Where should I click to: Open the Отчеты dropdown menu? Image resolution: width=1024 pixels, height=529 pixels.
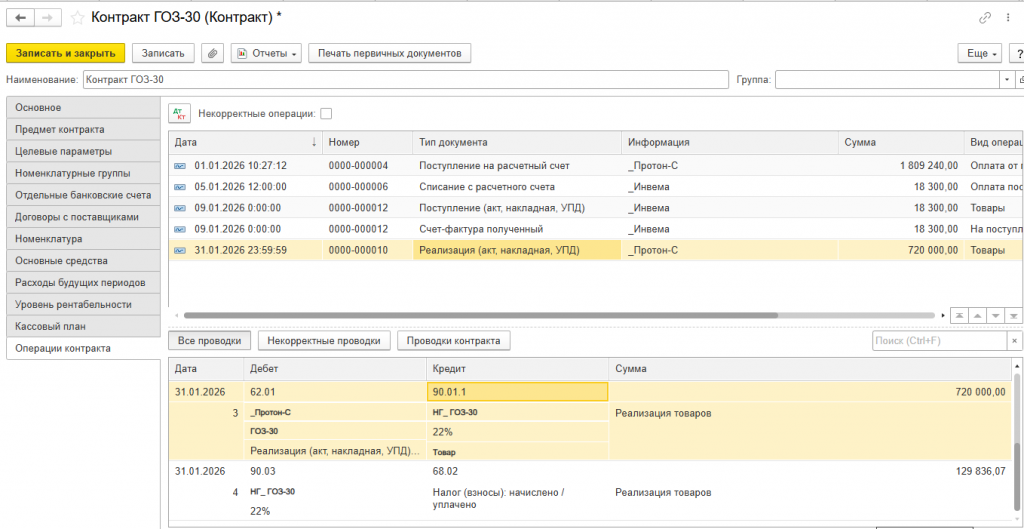click(266, 53)
